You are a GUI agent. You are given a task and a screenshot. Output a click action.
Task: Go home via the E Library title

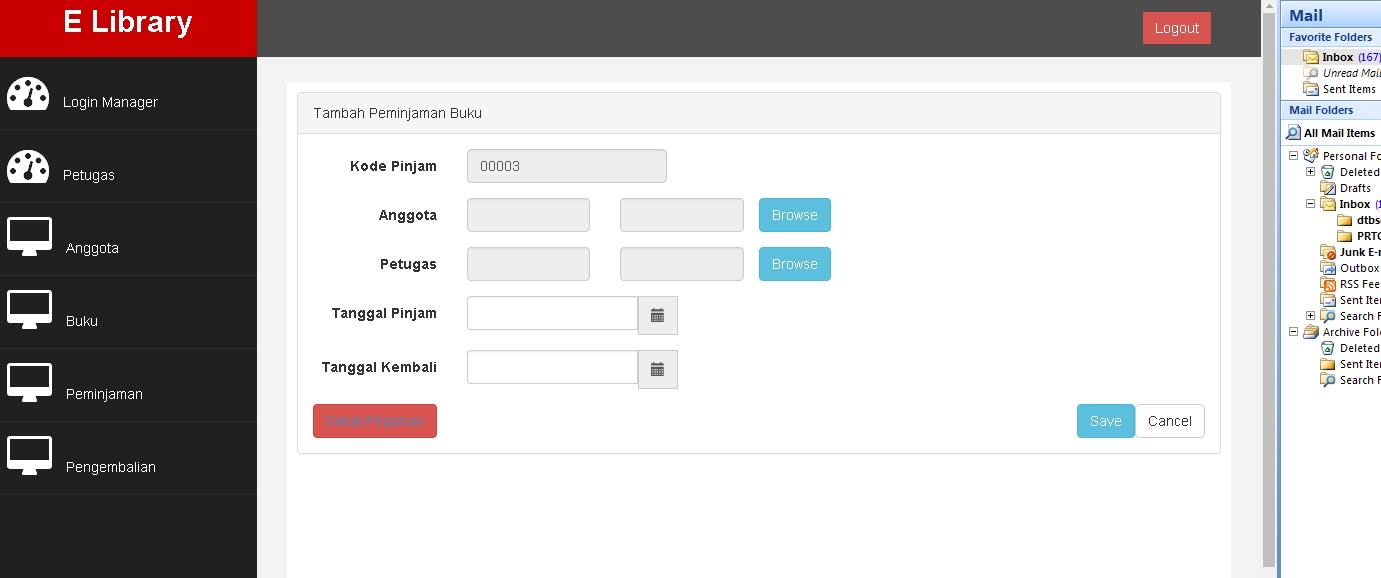click(x=128, y=22)
